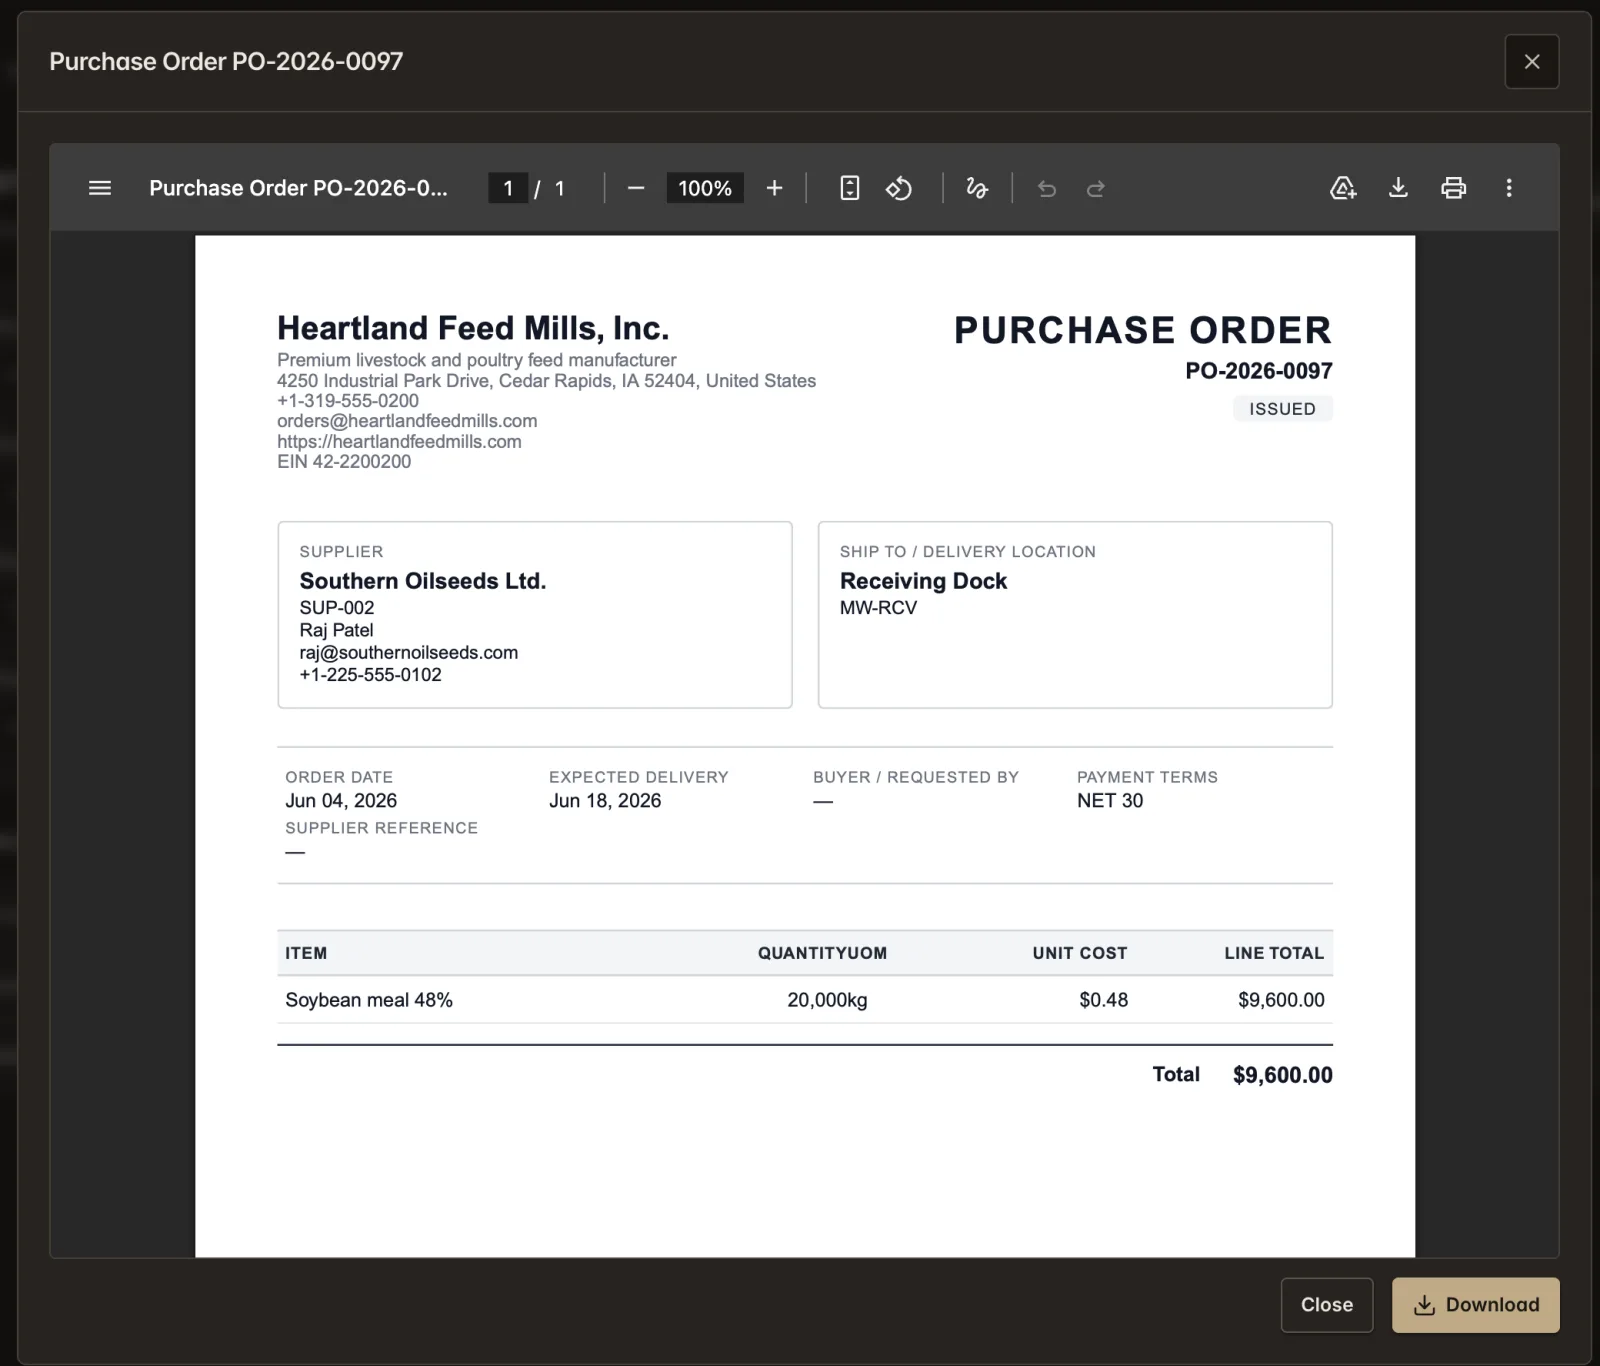Click the PURCHASE ORDER title

[x=1143, y=331]
